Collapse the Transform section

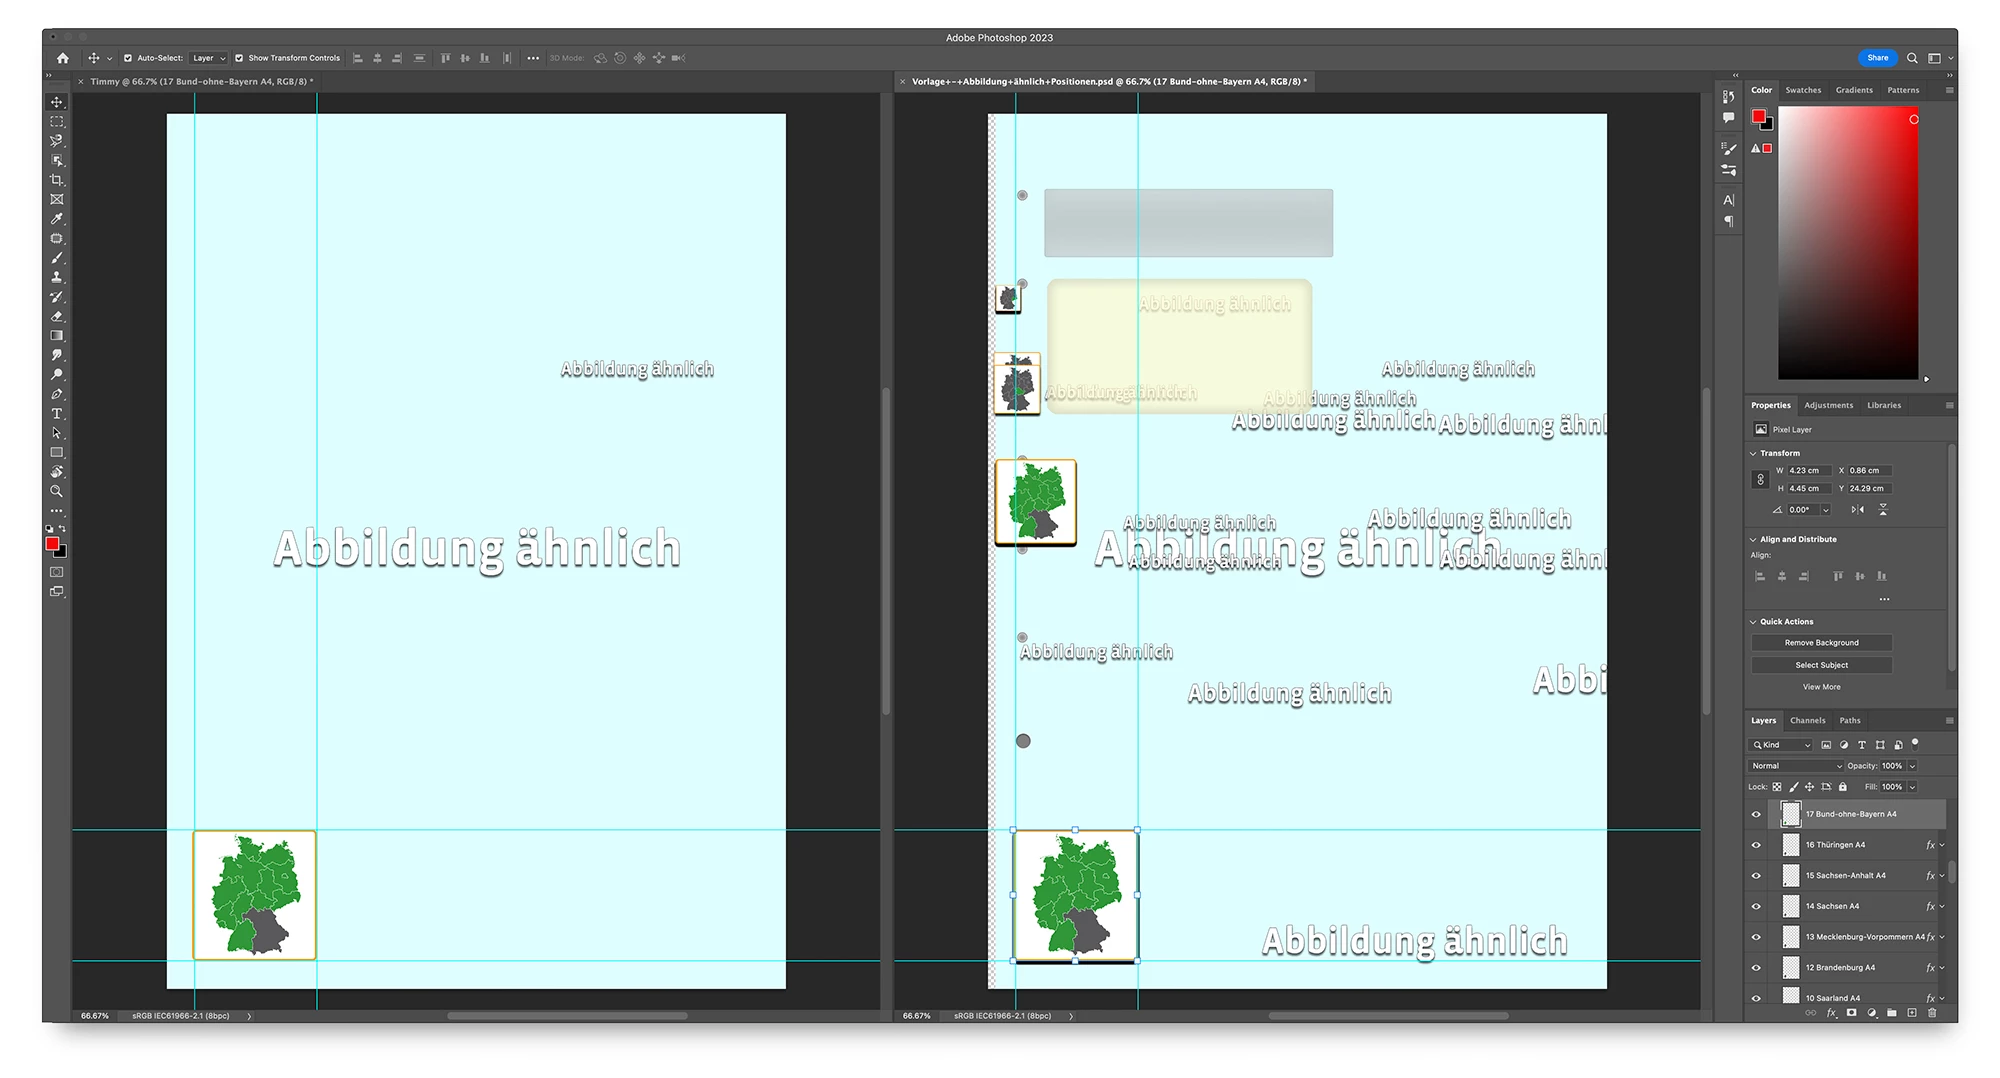pos(1753,453)
